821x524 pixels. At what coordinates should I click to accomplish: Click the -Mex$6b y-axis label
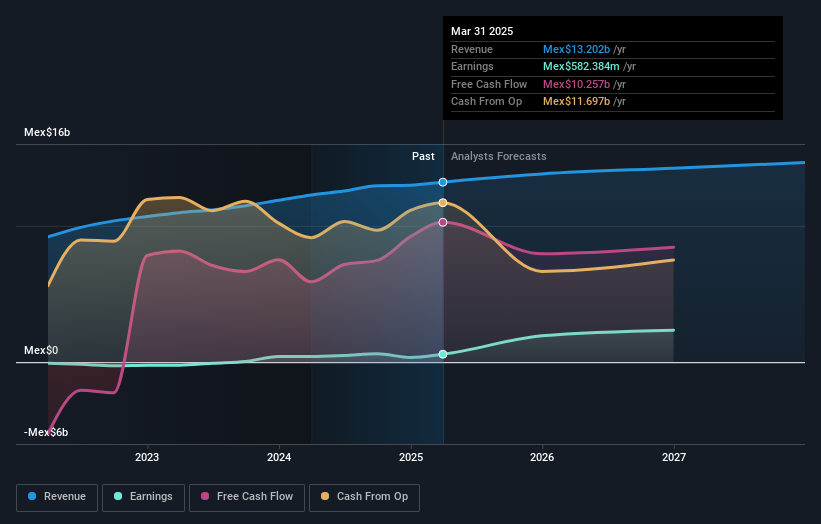(x=46, y=432)
